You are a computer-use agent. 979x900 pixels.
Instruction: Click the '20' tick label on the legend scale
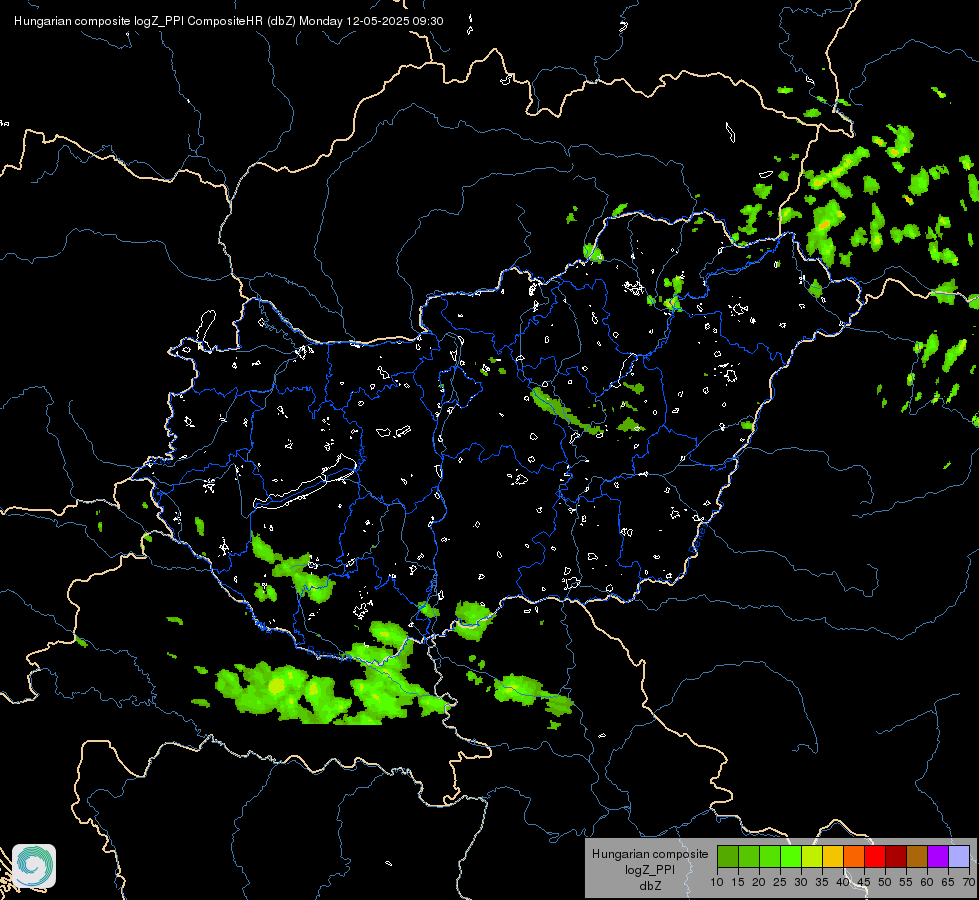pyautogui.click(x=759, y=883)
